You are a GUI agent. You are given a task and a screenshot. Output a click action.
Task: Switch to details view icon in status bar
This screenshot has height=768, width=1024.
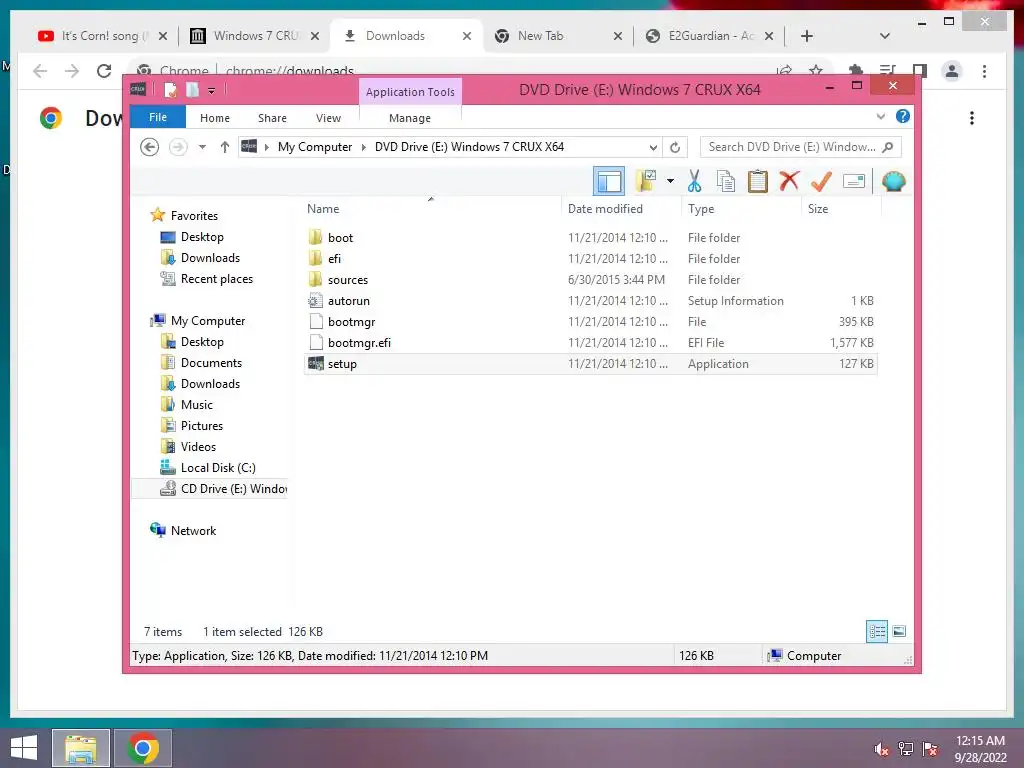[877, 632]
